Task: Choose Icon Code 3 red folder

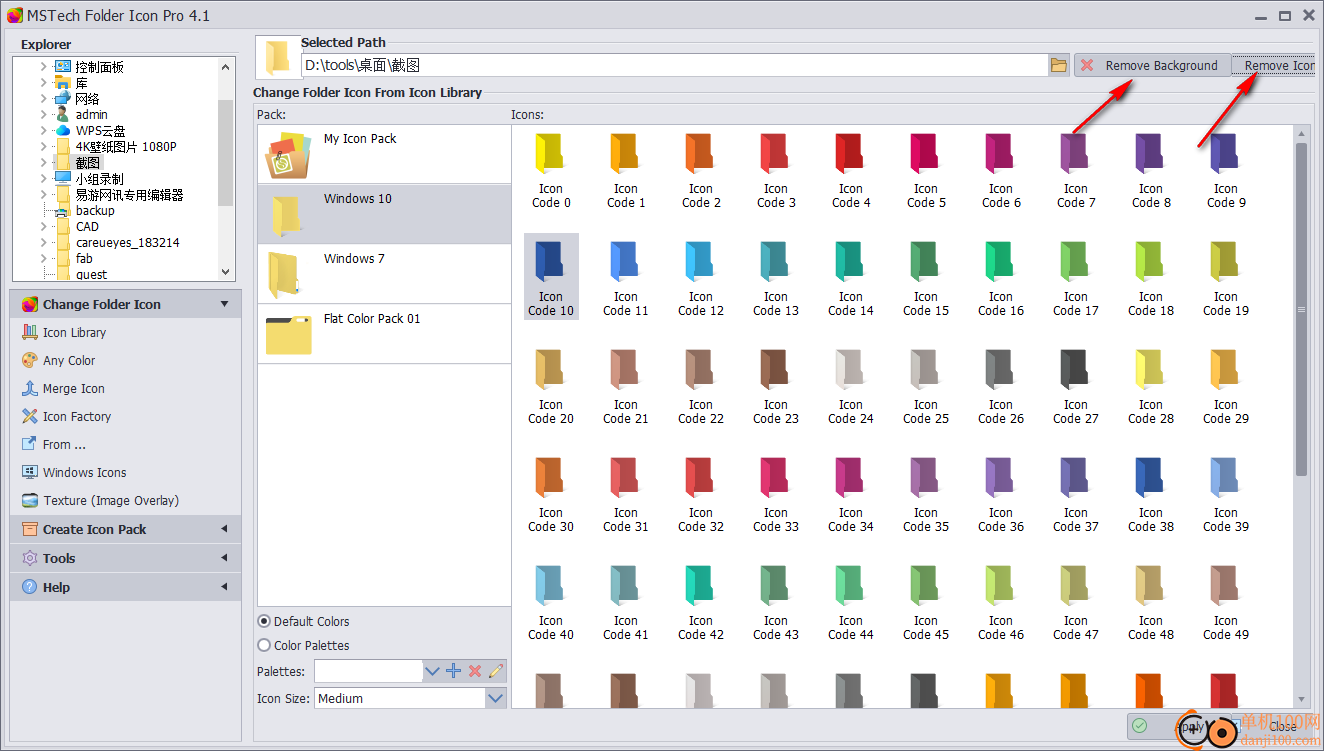Action: pos(776,169)
